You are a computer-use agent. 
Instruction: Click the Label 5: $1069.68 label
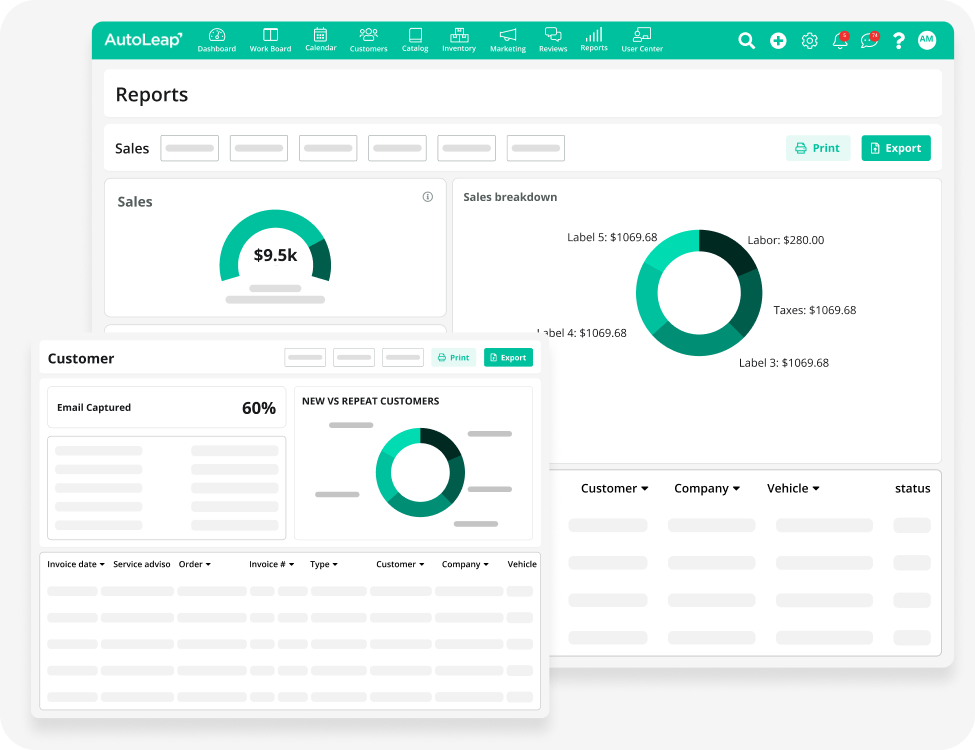[612, 237]
